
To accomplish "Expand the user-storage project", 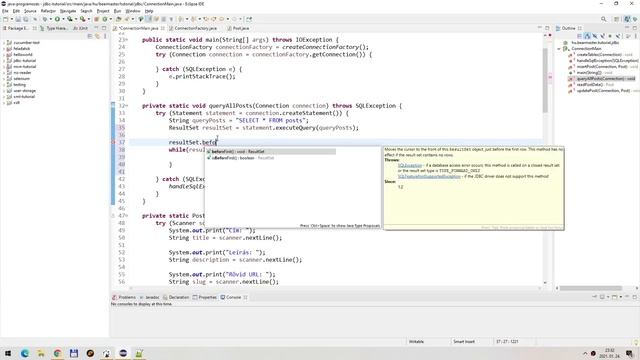I will [x=4, y=91].
